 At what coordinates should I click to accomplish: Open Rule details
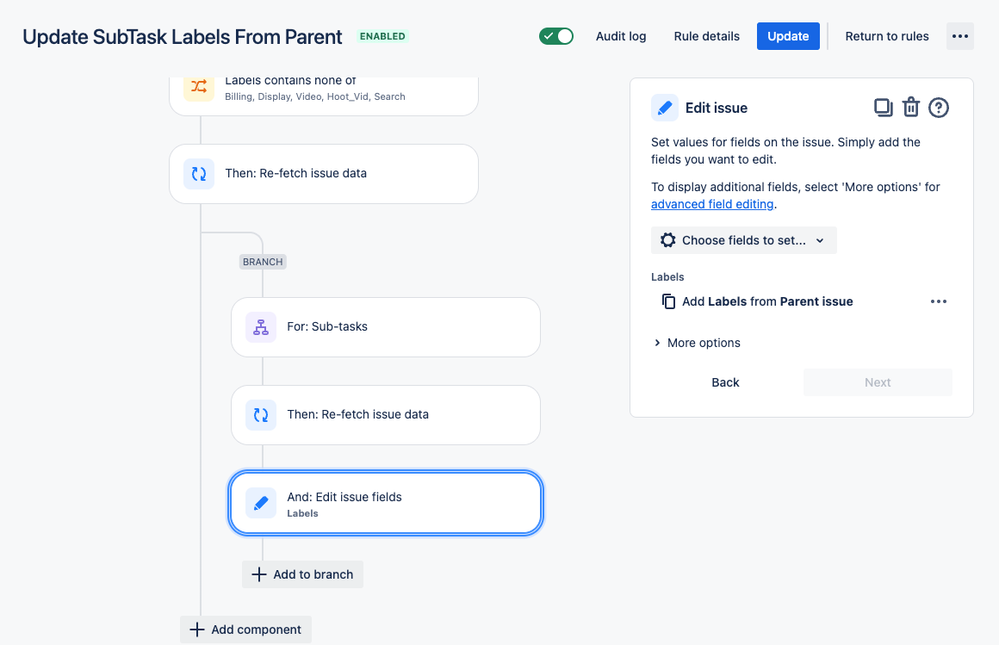707,36
